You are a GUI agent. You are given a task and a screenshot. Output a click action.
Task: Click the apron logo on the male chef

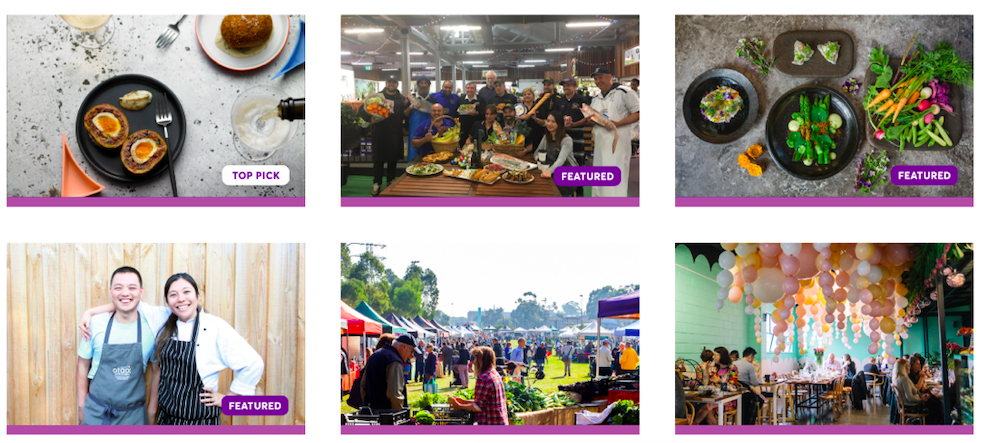(x=121, y=371)
